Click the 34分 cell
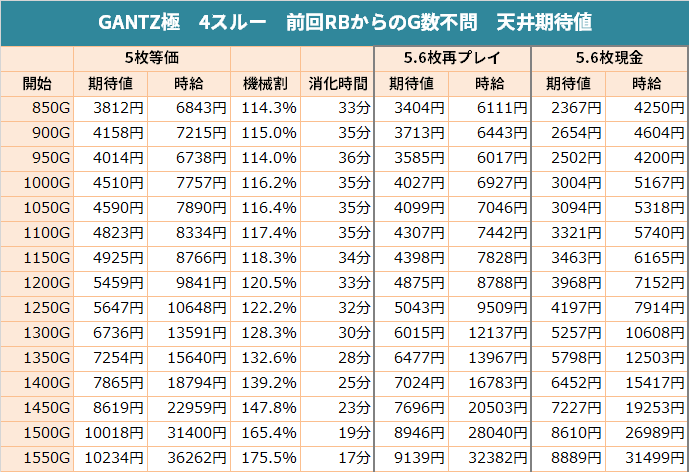Viewport: 689px width, 472px height. (337, 258)
